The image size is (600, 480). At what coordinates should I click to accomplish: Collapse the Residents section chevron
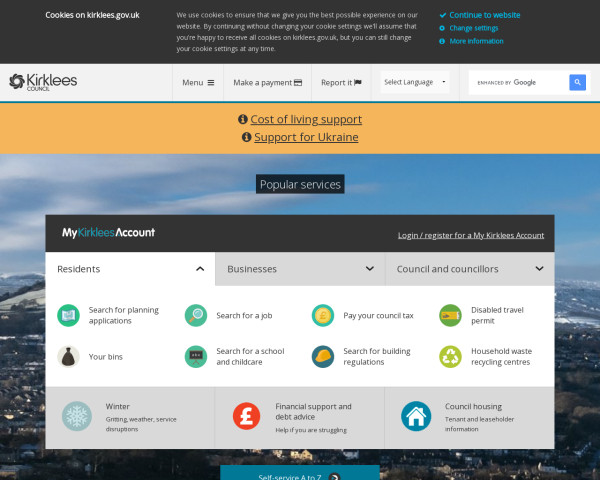pyautogui.click(x=200, y=269)
